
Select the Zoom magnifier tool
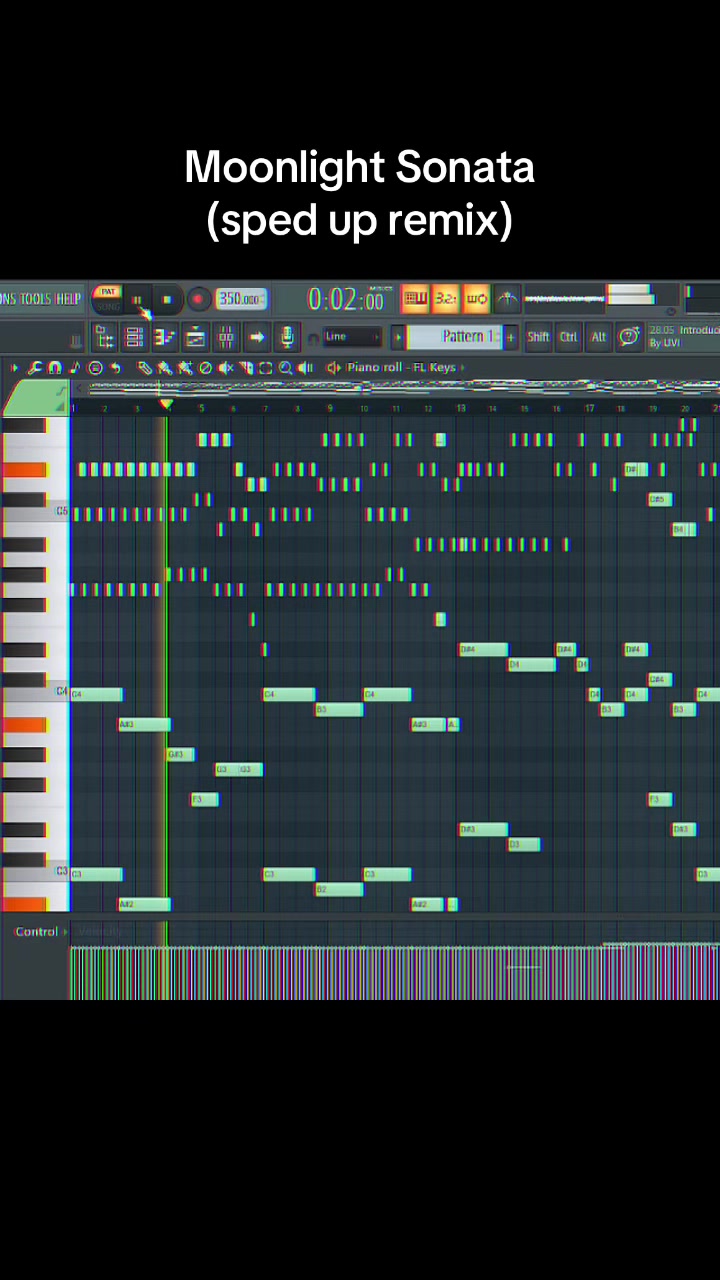click(x=286, y=368)
